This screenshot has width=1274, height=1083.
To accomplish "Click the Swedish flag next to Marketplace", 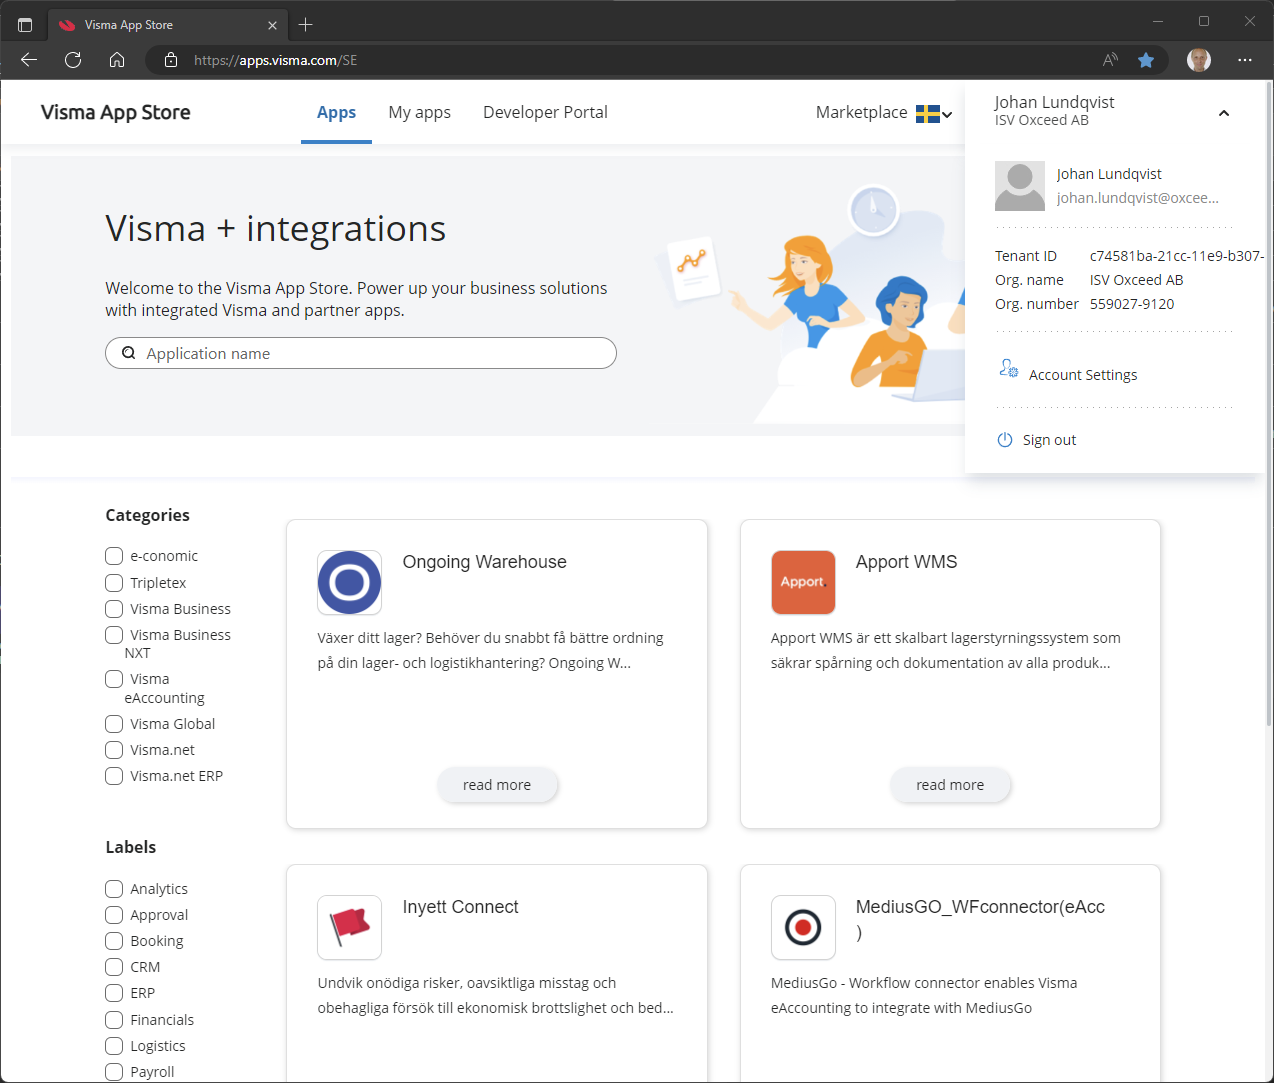I will (x=930, y=113).
